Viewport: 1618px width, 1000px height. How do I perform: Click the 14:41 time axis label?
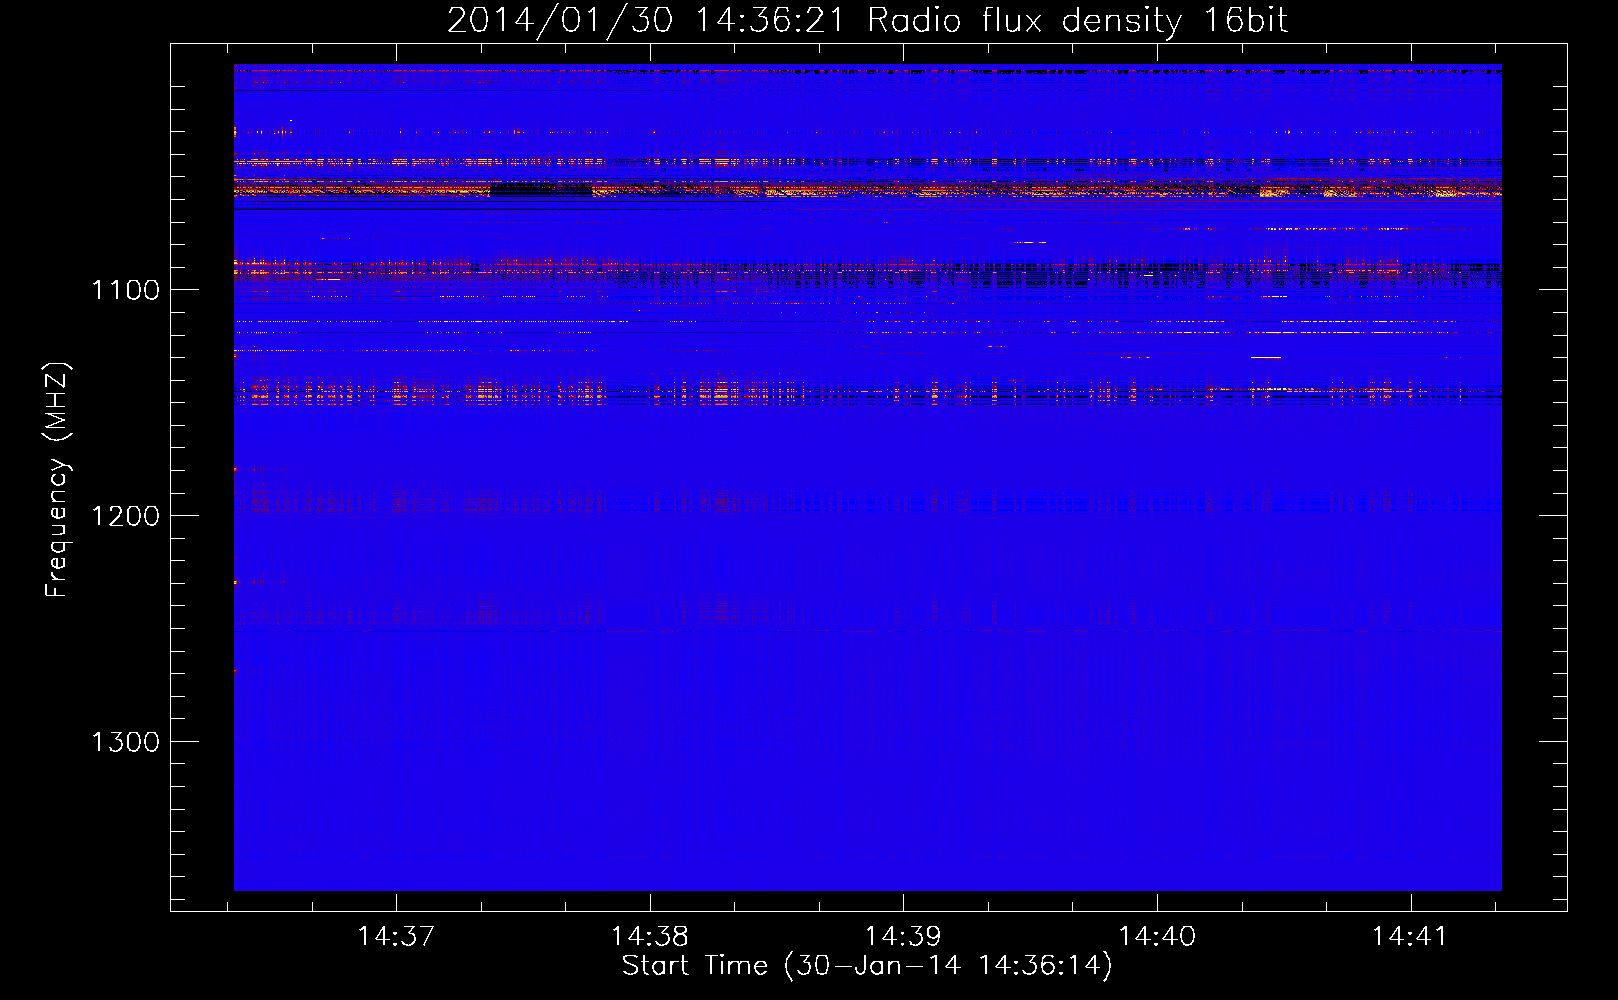(x=1410, y=937)
